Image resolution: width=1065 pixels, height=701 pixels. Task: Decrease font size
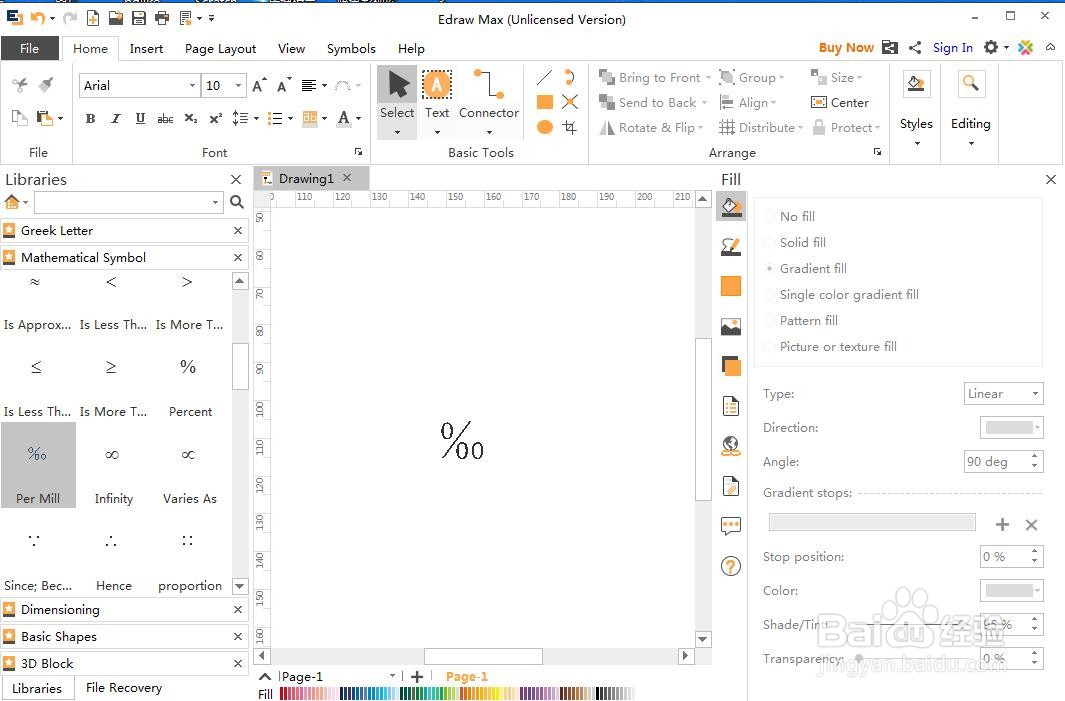(284, 85)
